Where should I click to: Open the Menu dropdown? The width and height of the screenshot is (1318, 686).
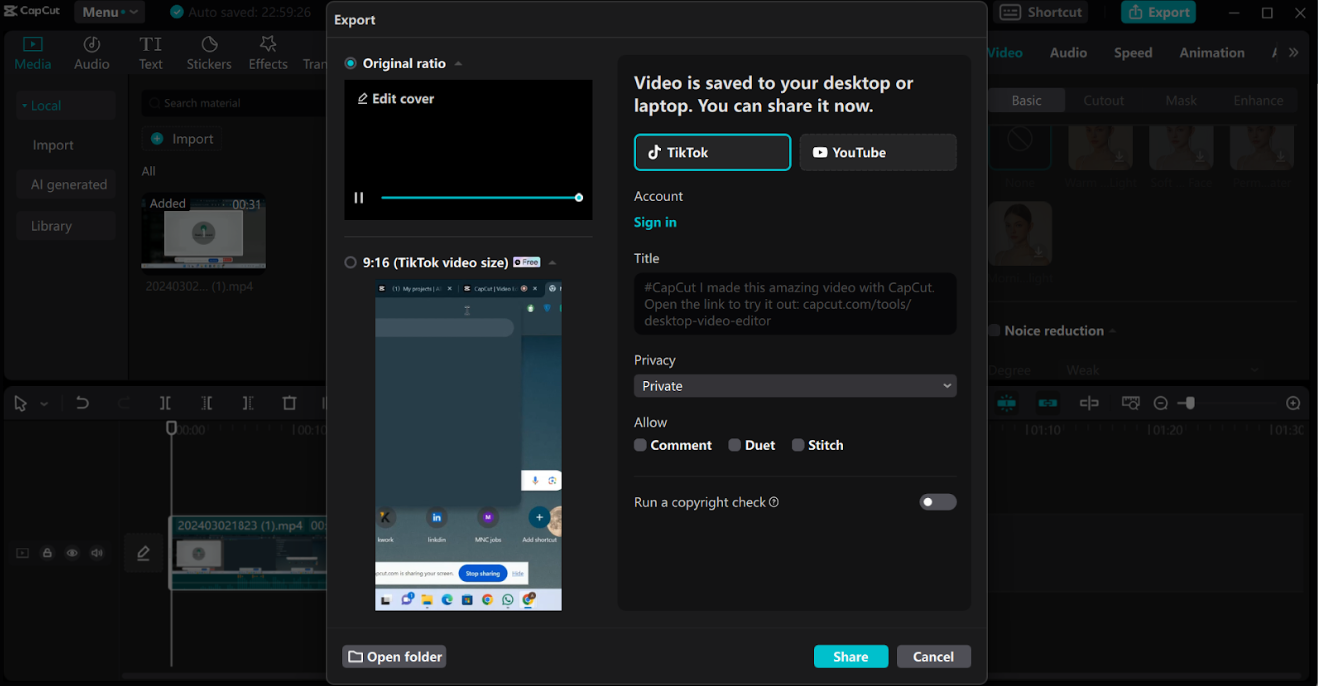109,12
